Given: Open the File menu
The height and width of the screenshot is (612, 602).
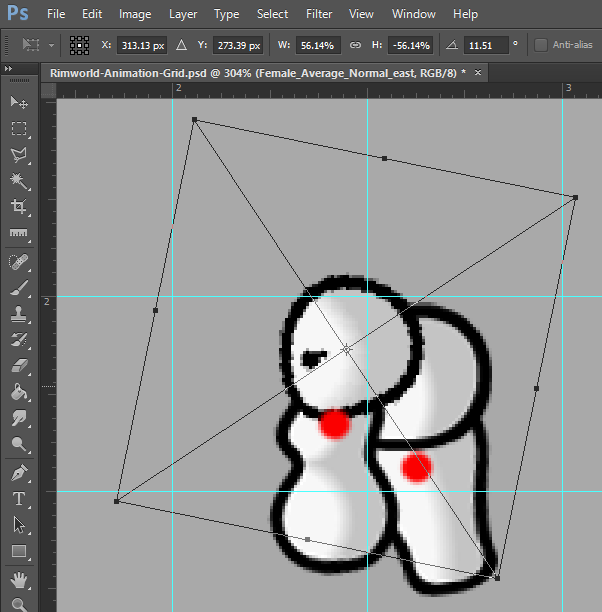Looking at the screenshot, I should click(56, 14).
